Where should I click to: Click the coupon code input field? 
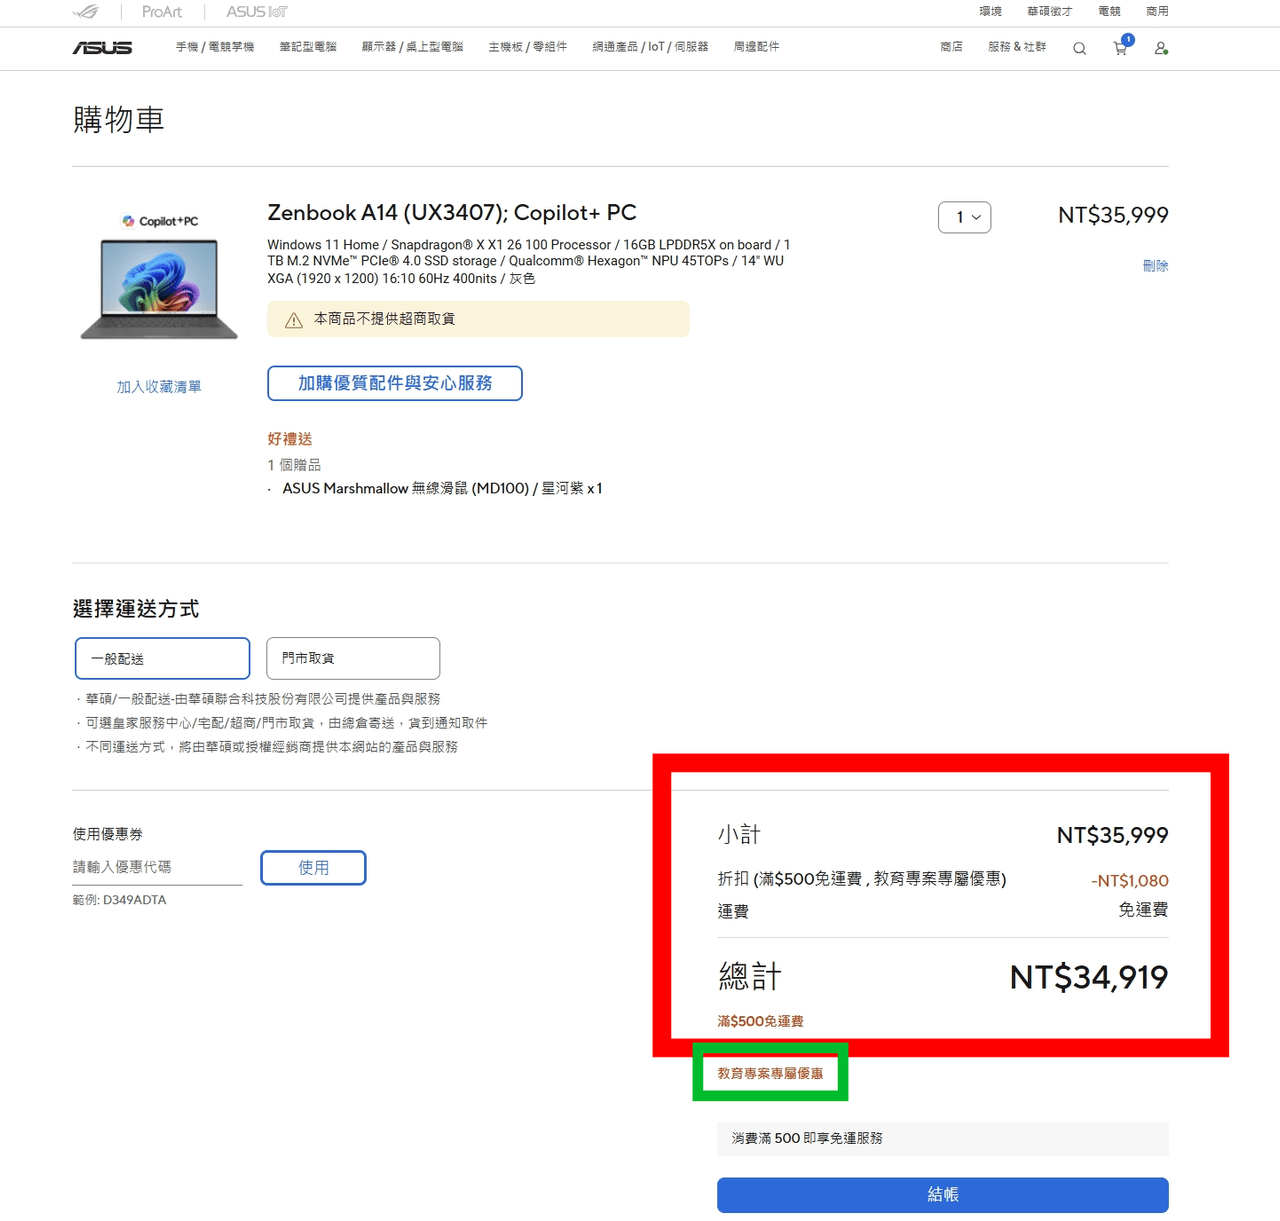[157, 867]
